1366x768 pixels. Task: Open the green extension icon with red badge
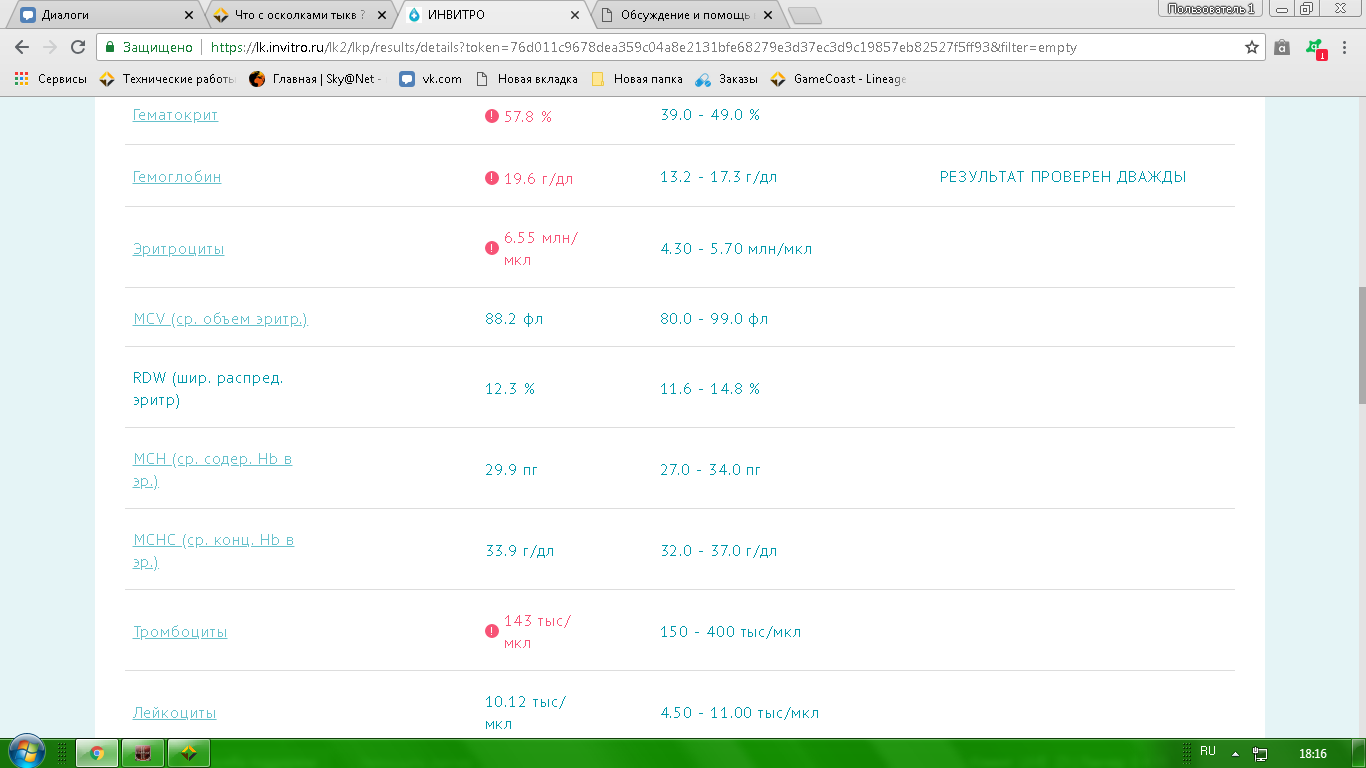(x=1315, y=48)
